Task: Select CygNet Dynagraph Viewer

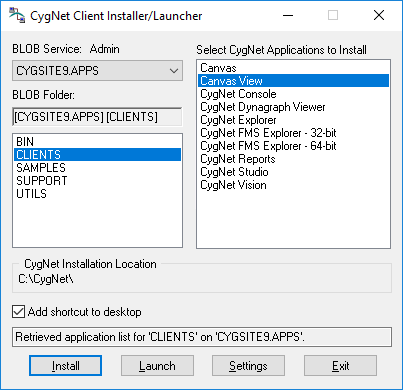Action: [x=293, y=107]
